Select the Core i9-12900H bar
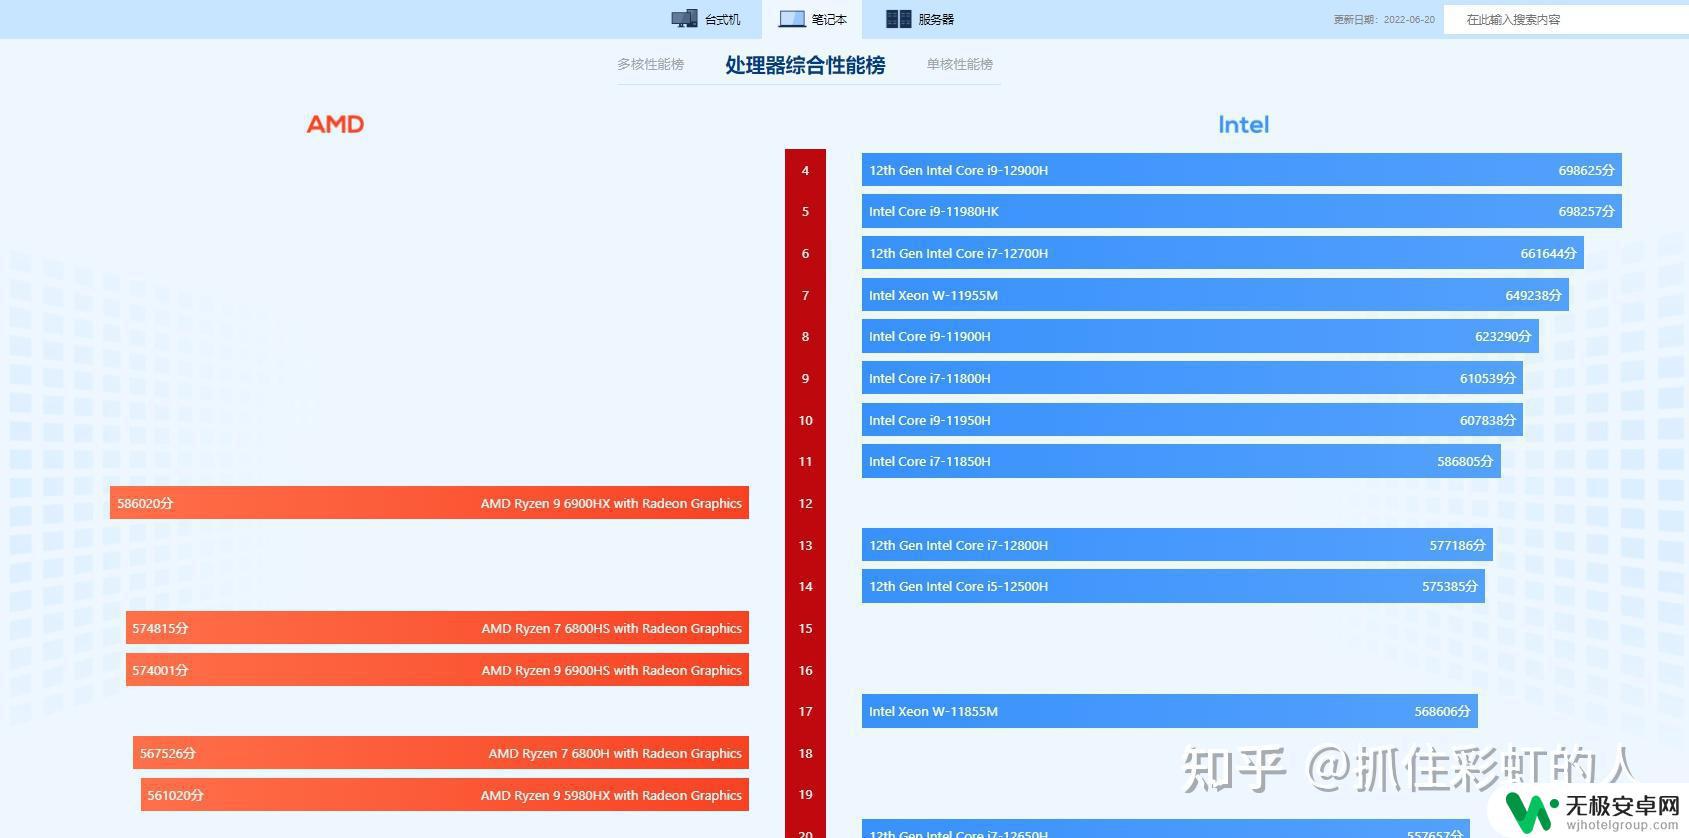Viewport: 1689px width, 838px height. (x=1241, y=170)
